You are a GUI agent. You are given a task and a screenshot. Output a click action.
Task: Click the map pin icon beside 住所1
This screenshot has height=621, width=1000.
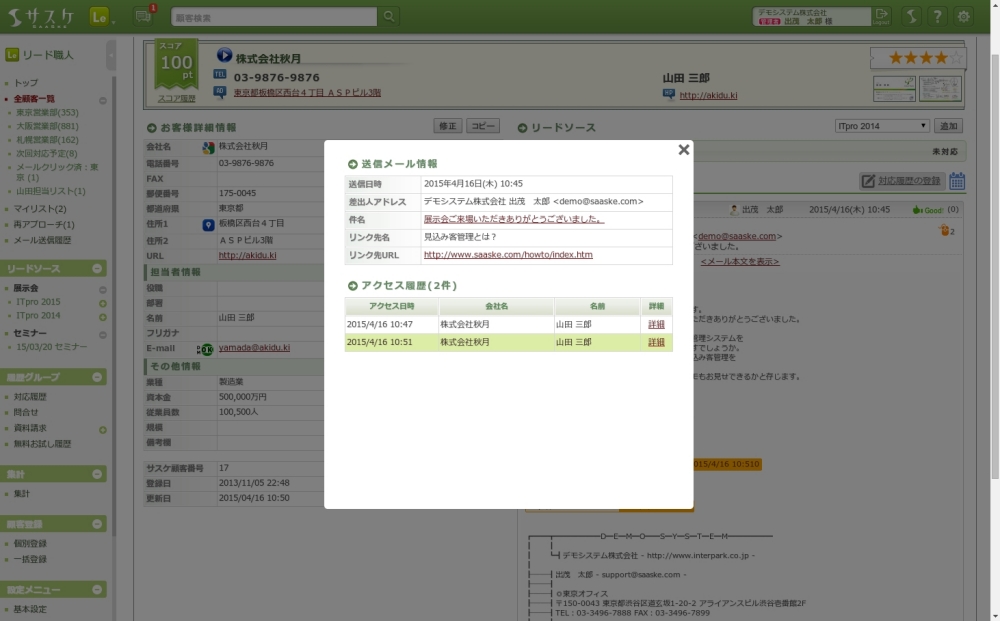point(208,225)
